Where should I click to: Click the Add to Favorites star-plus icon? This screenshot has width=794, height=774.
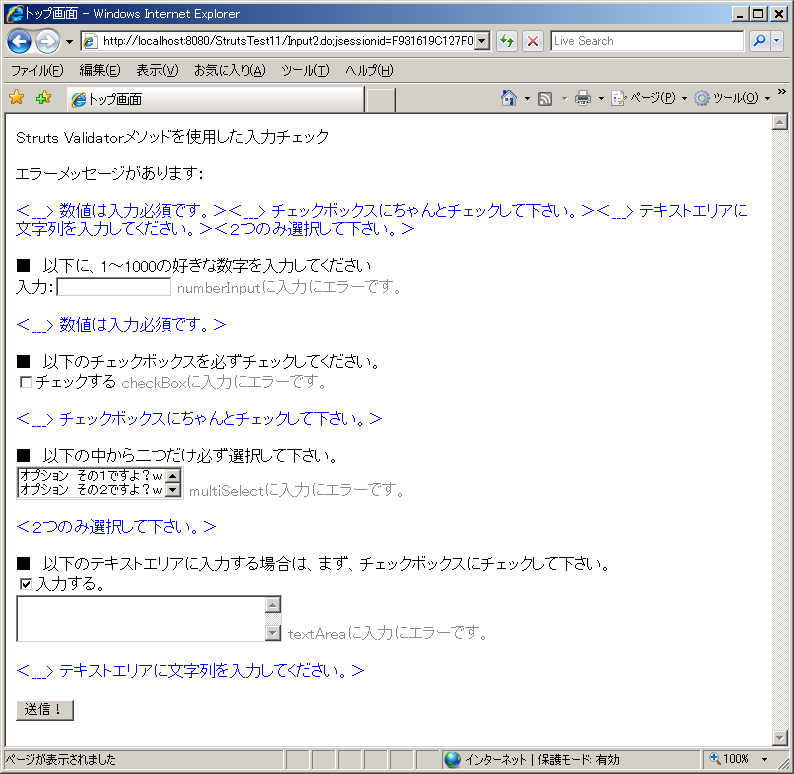tap(44, 97)
